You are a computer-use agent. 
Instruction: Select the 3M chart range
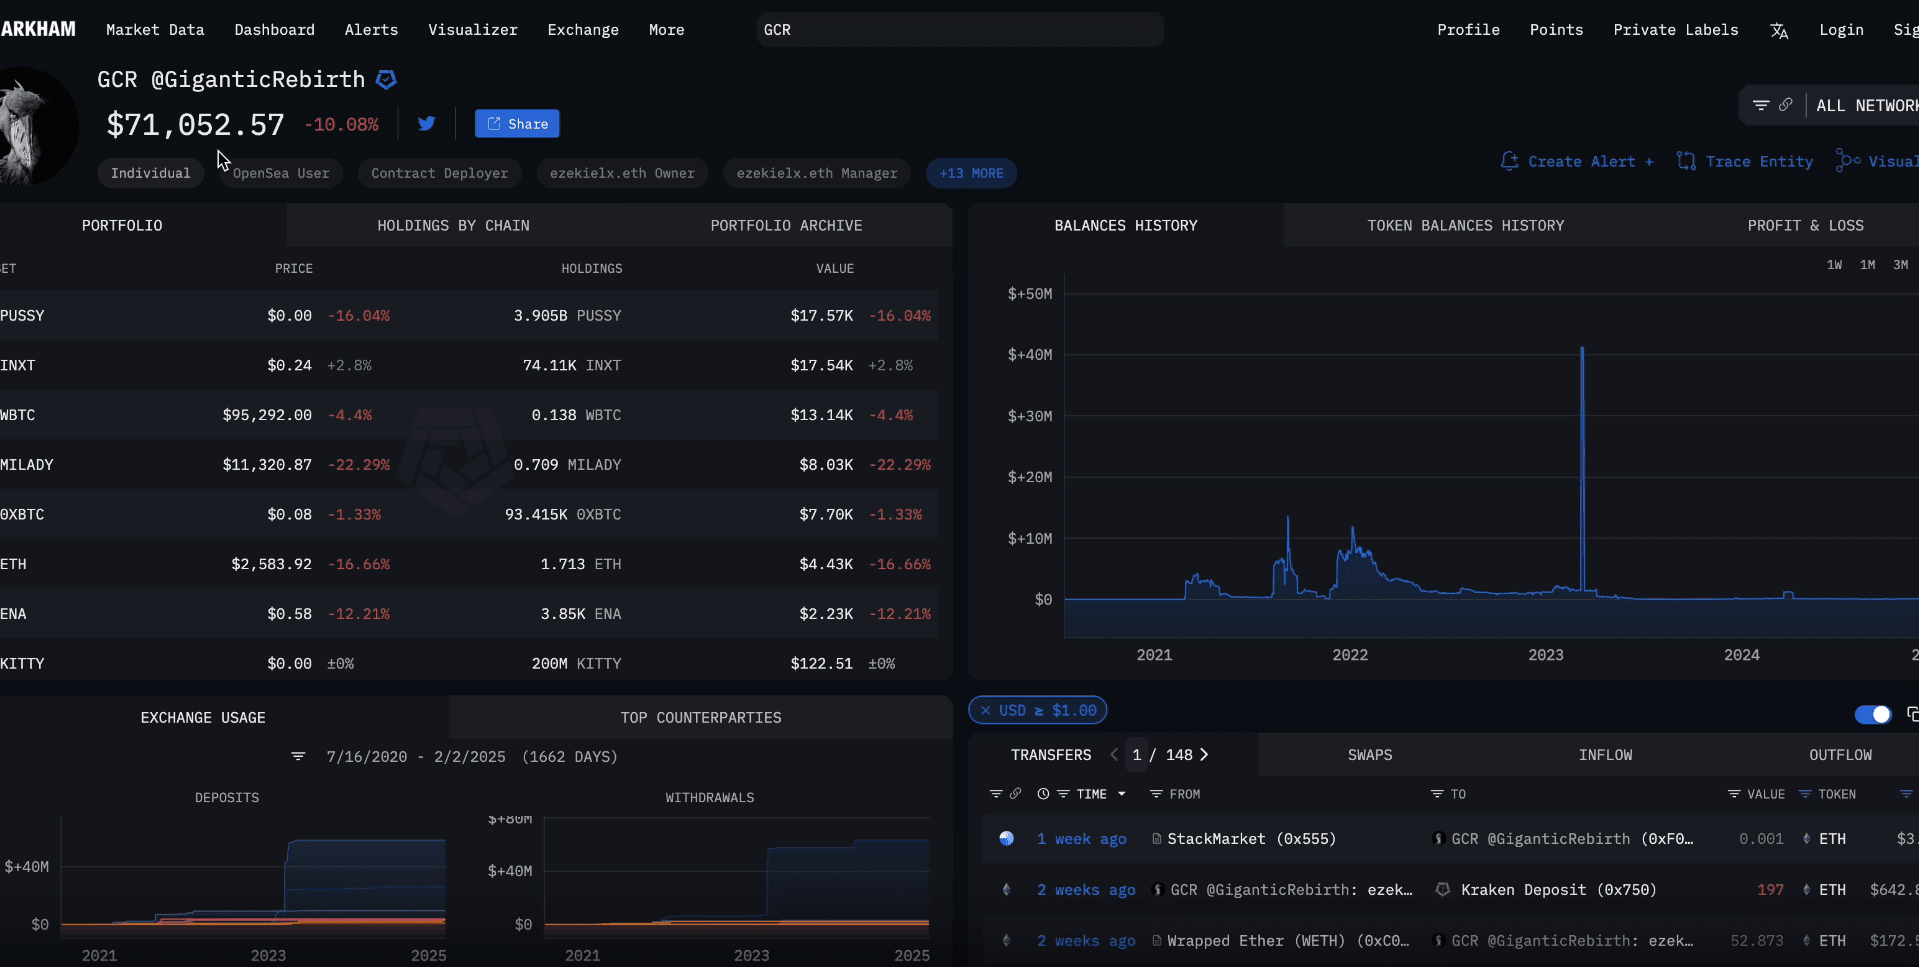point(1901,265)
